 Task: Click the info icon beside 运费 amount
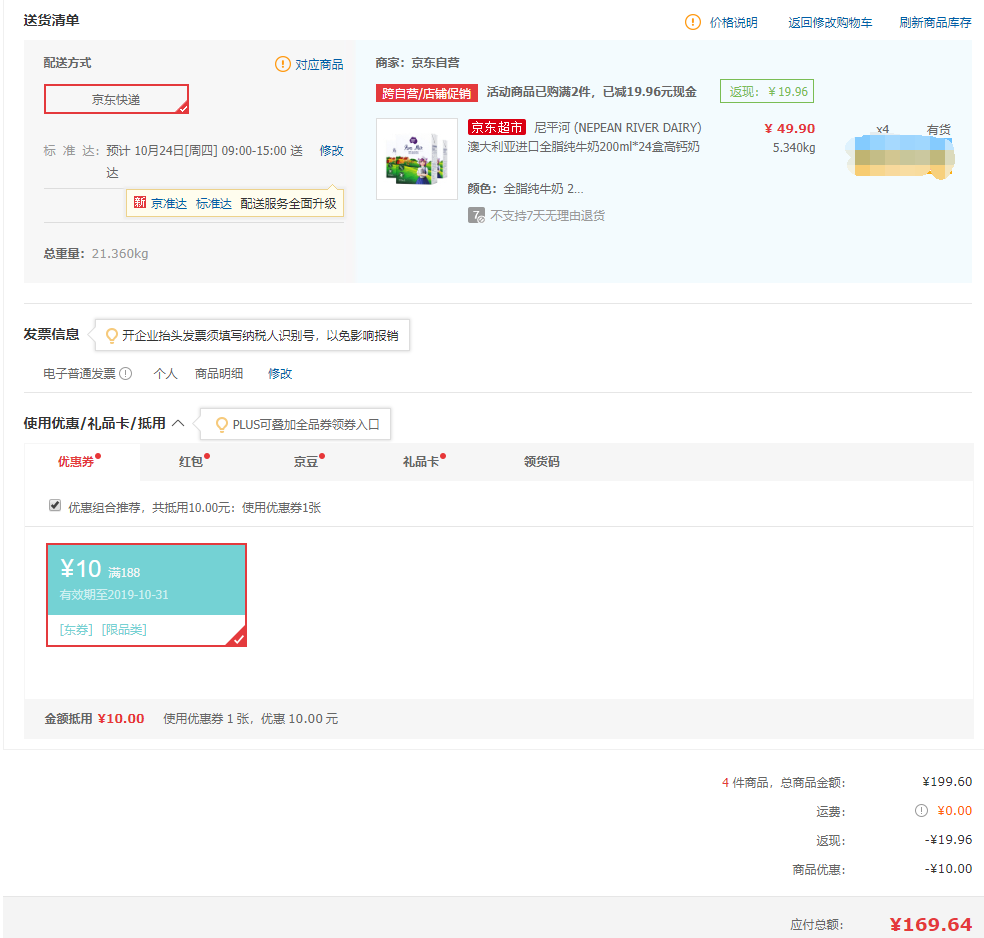(921, 811)
